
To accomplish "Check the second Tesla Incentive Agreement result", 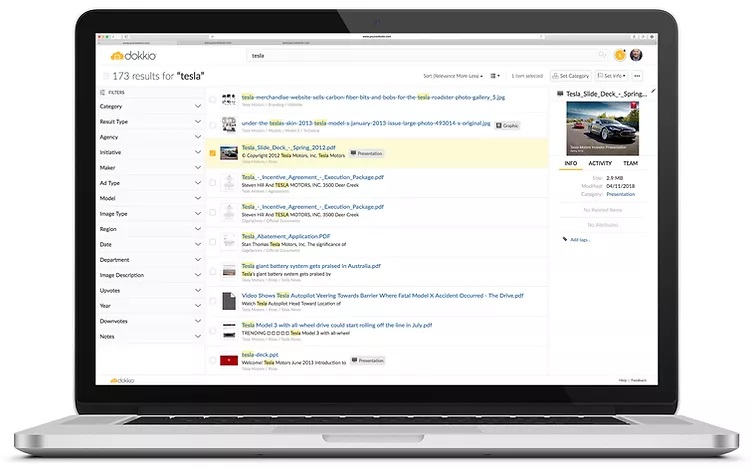I will [x=213, y=212].
